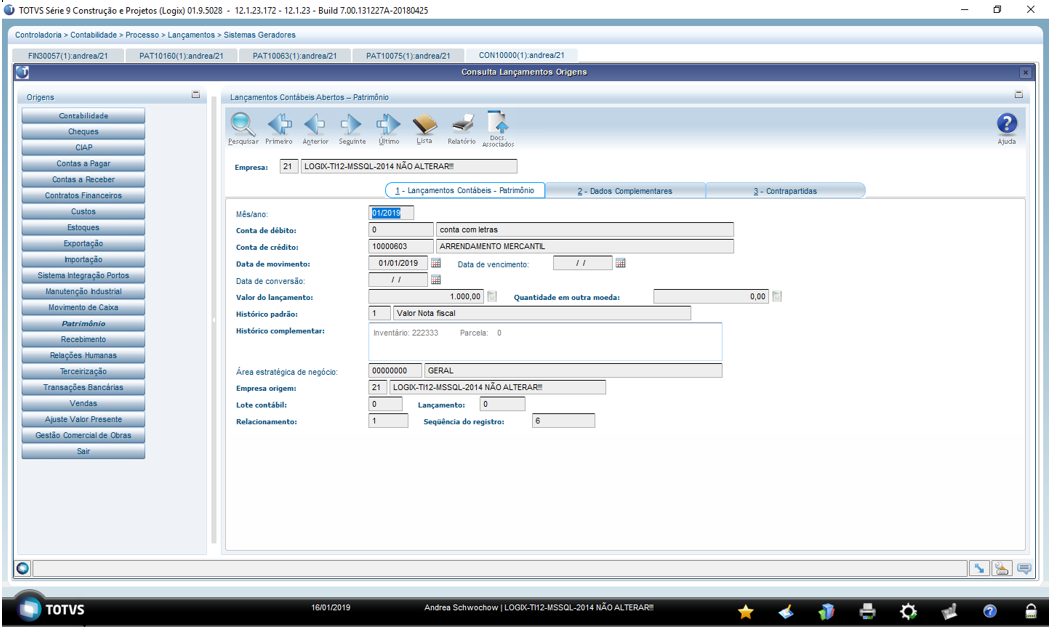Screen dimensions: 1054x630
Task: Open calendar for Data de vencimento
Action: [x=620, y=263]
